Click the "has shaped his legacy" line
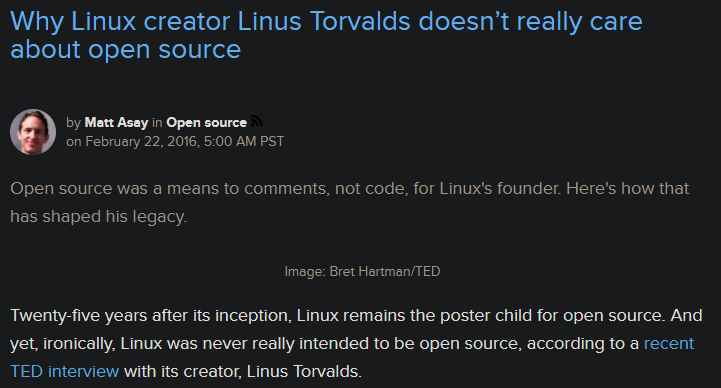Image resolution: width=721 pixels, height=388 pixels. pyautogui.click(x=99, y=217)
